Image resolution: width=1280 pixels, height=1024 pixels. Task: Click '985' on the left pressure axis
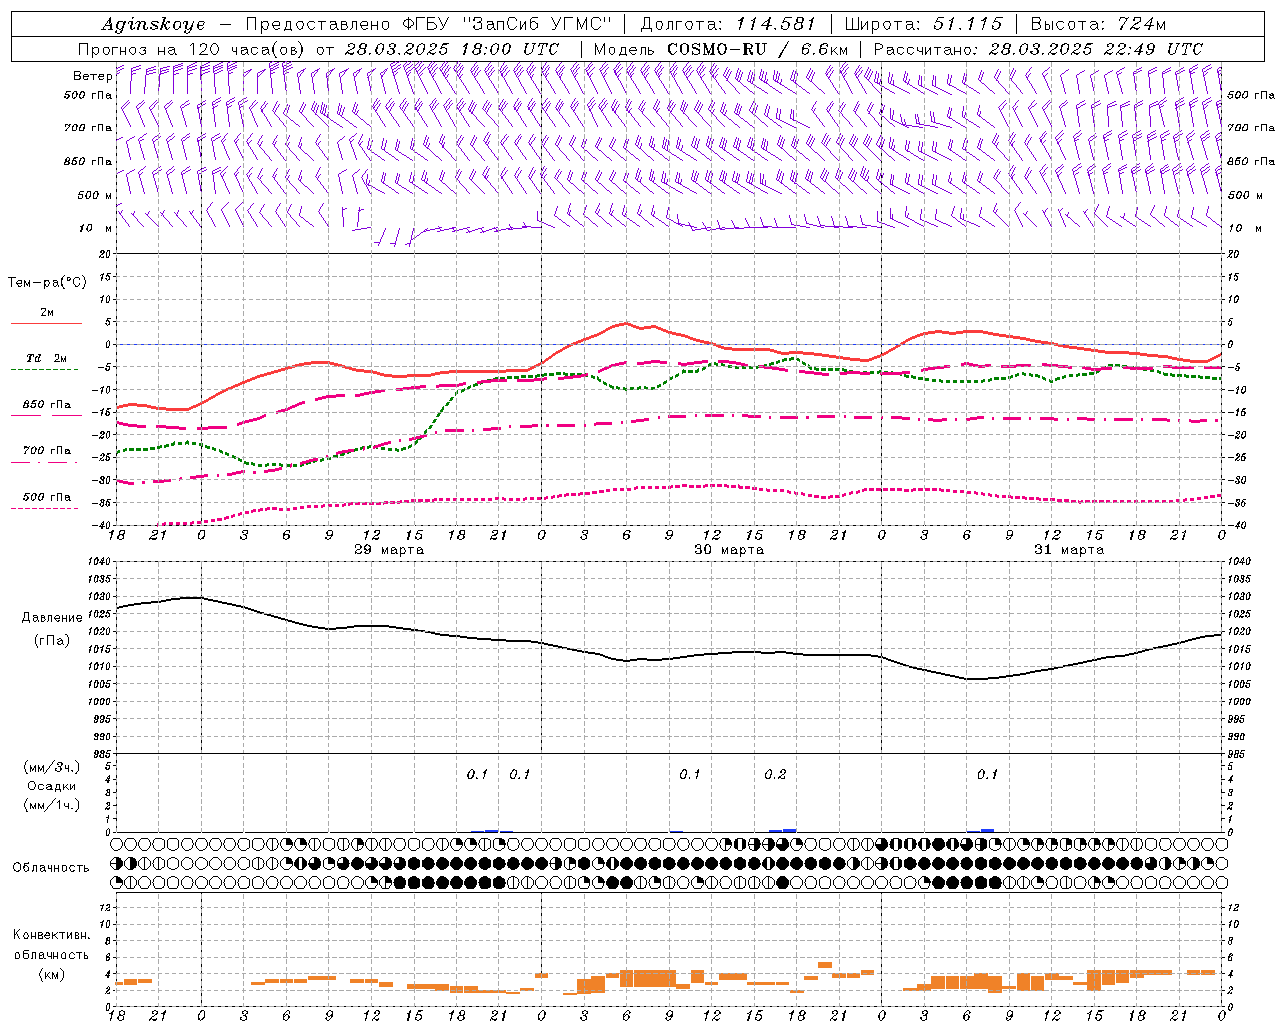[x=100, y=753]
